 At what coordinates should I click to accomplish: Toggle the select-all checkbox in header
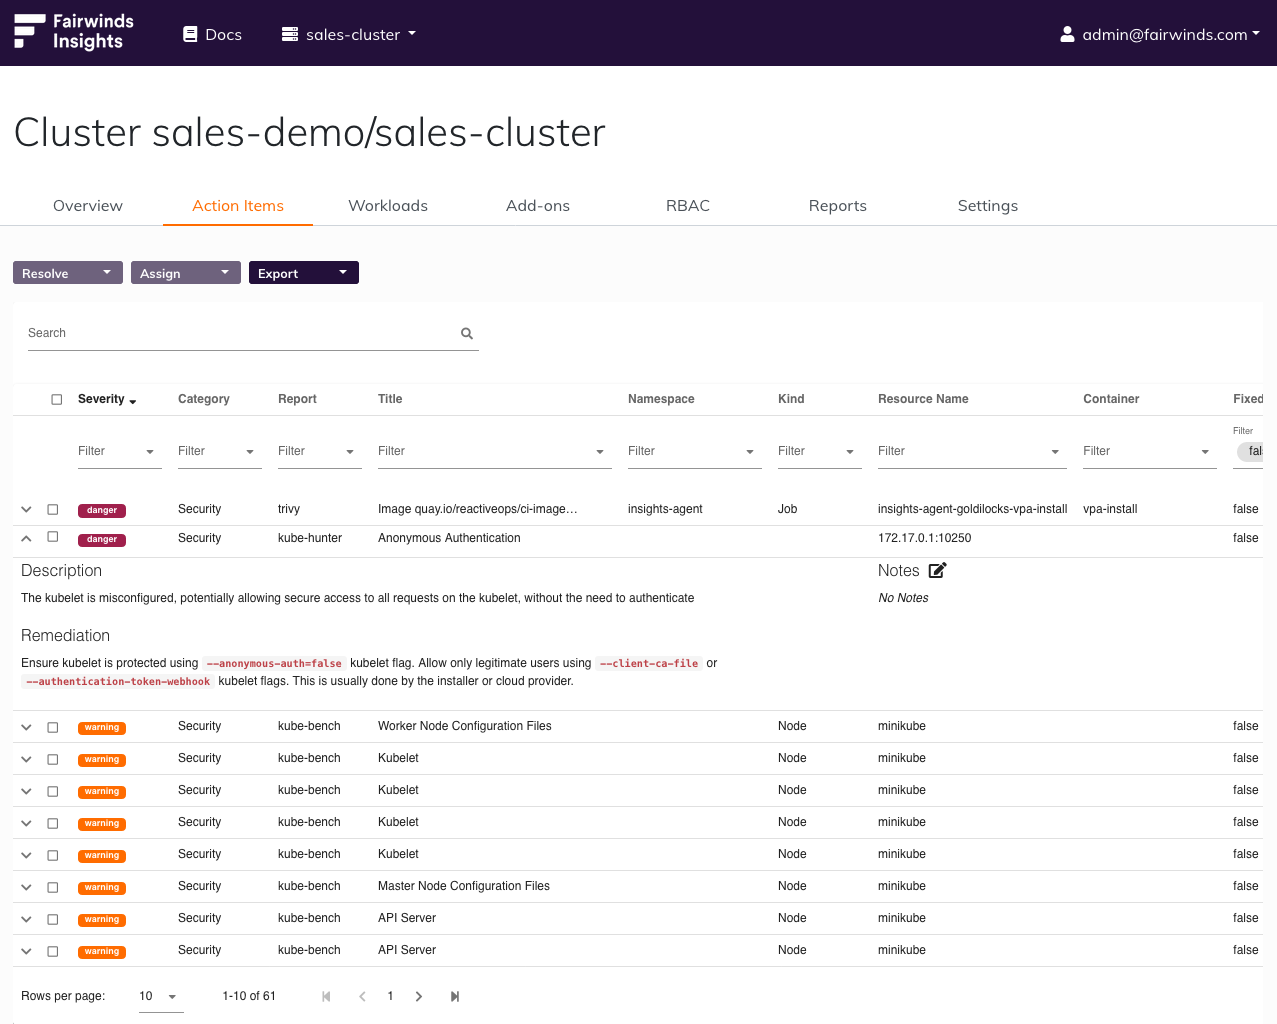pyautogui.click(x=57, y=399)
